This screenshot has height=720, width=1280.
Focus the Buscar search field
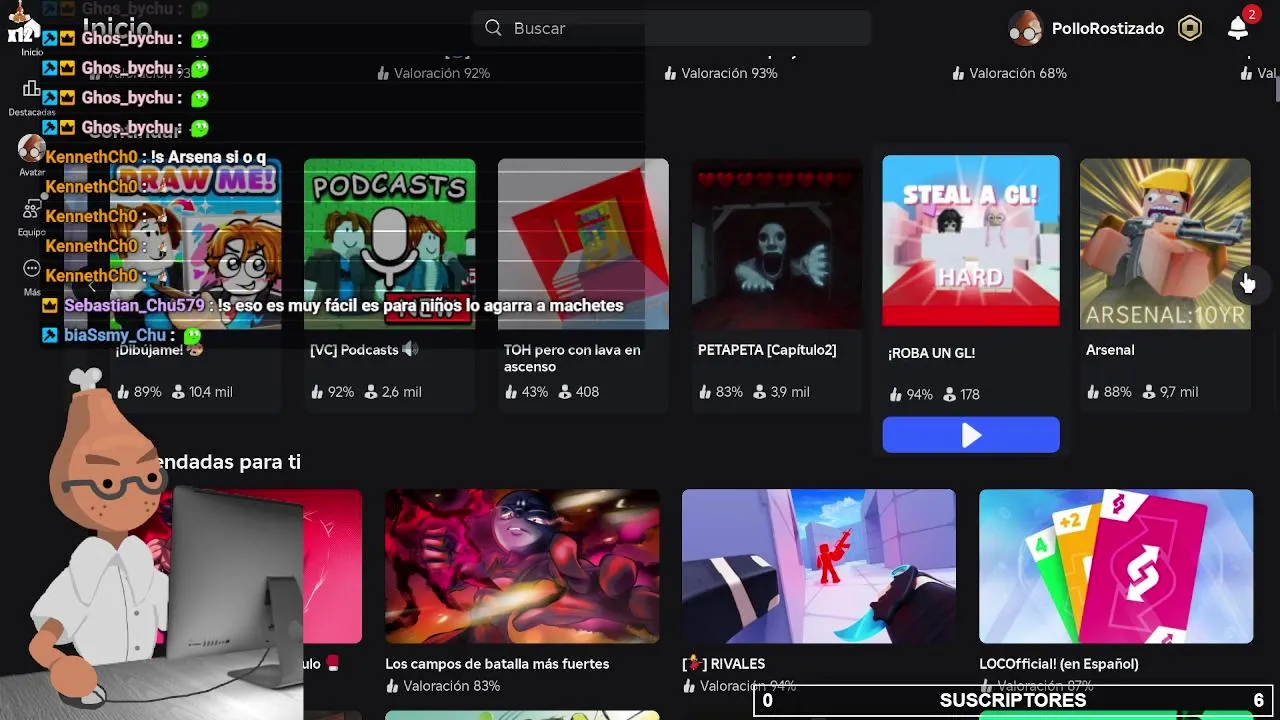[672, 28]
